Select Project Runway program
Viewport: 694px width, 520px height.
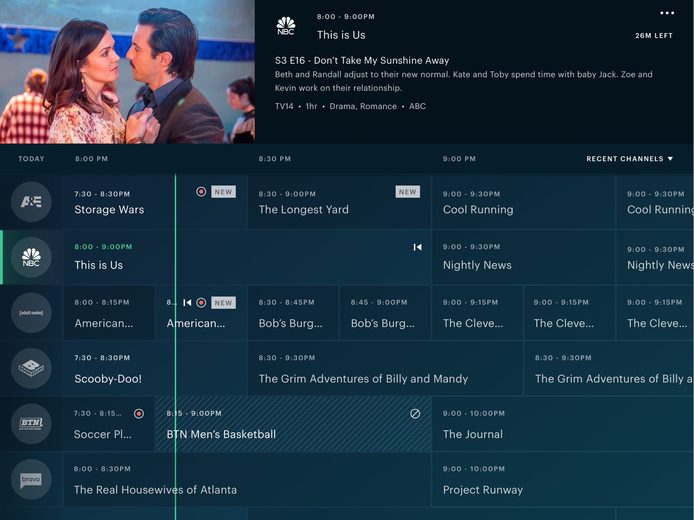pyautogui.click(x=562, y=479)
